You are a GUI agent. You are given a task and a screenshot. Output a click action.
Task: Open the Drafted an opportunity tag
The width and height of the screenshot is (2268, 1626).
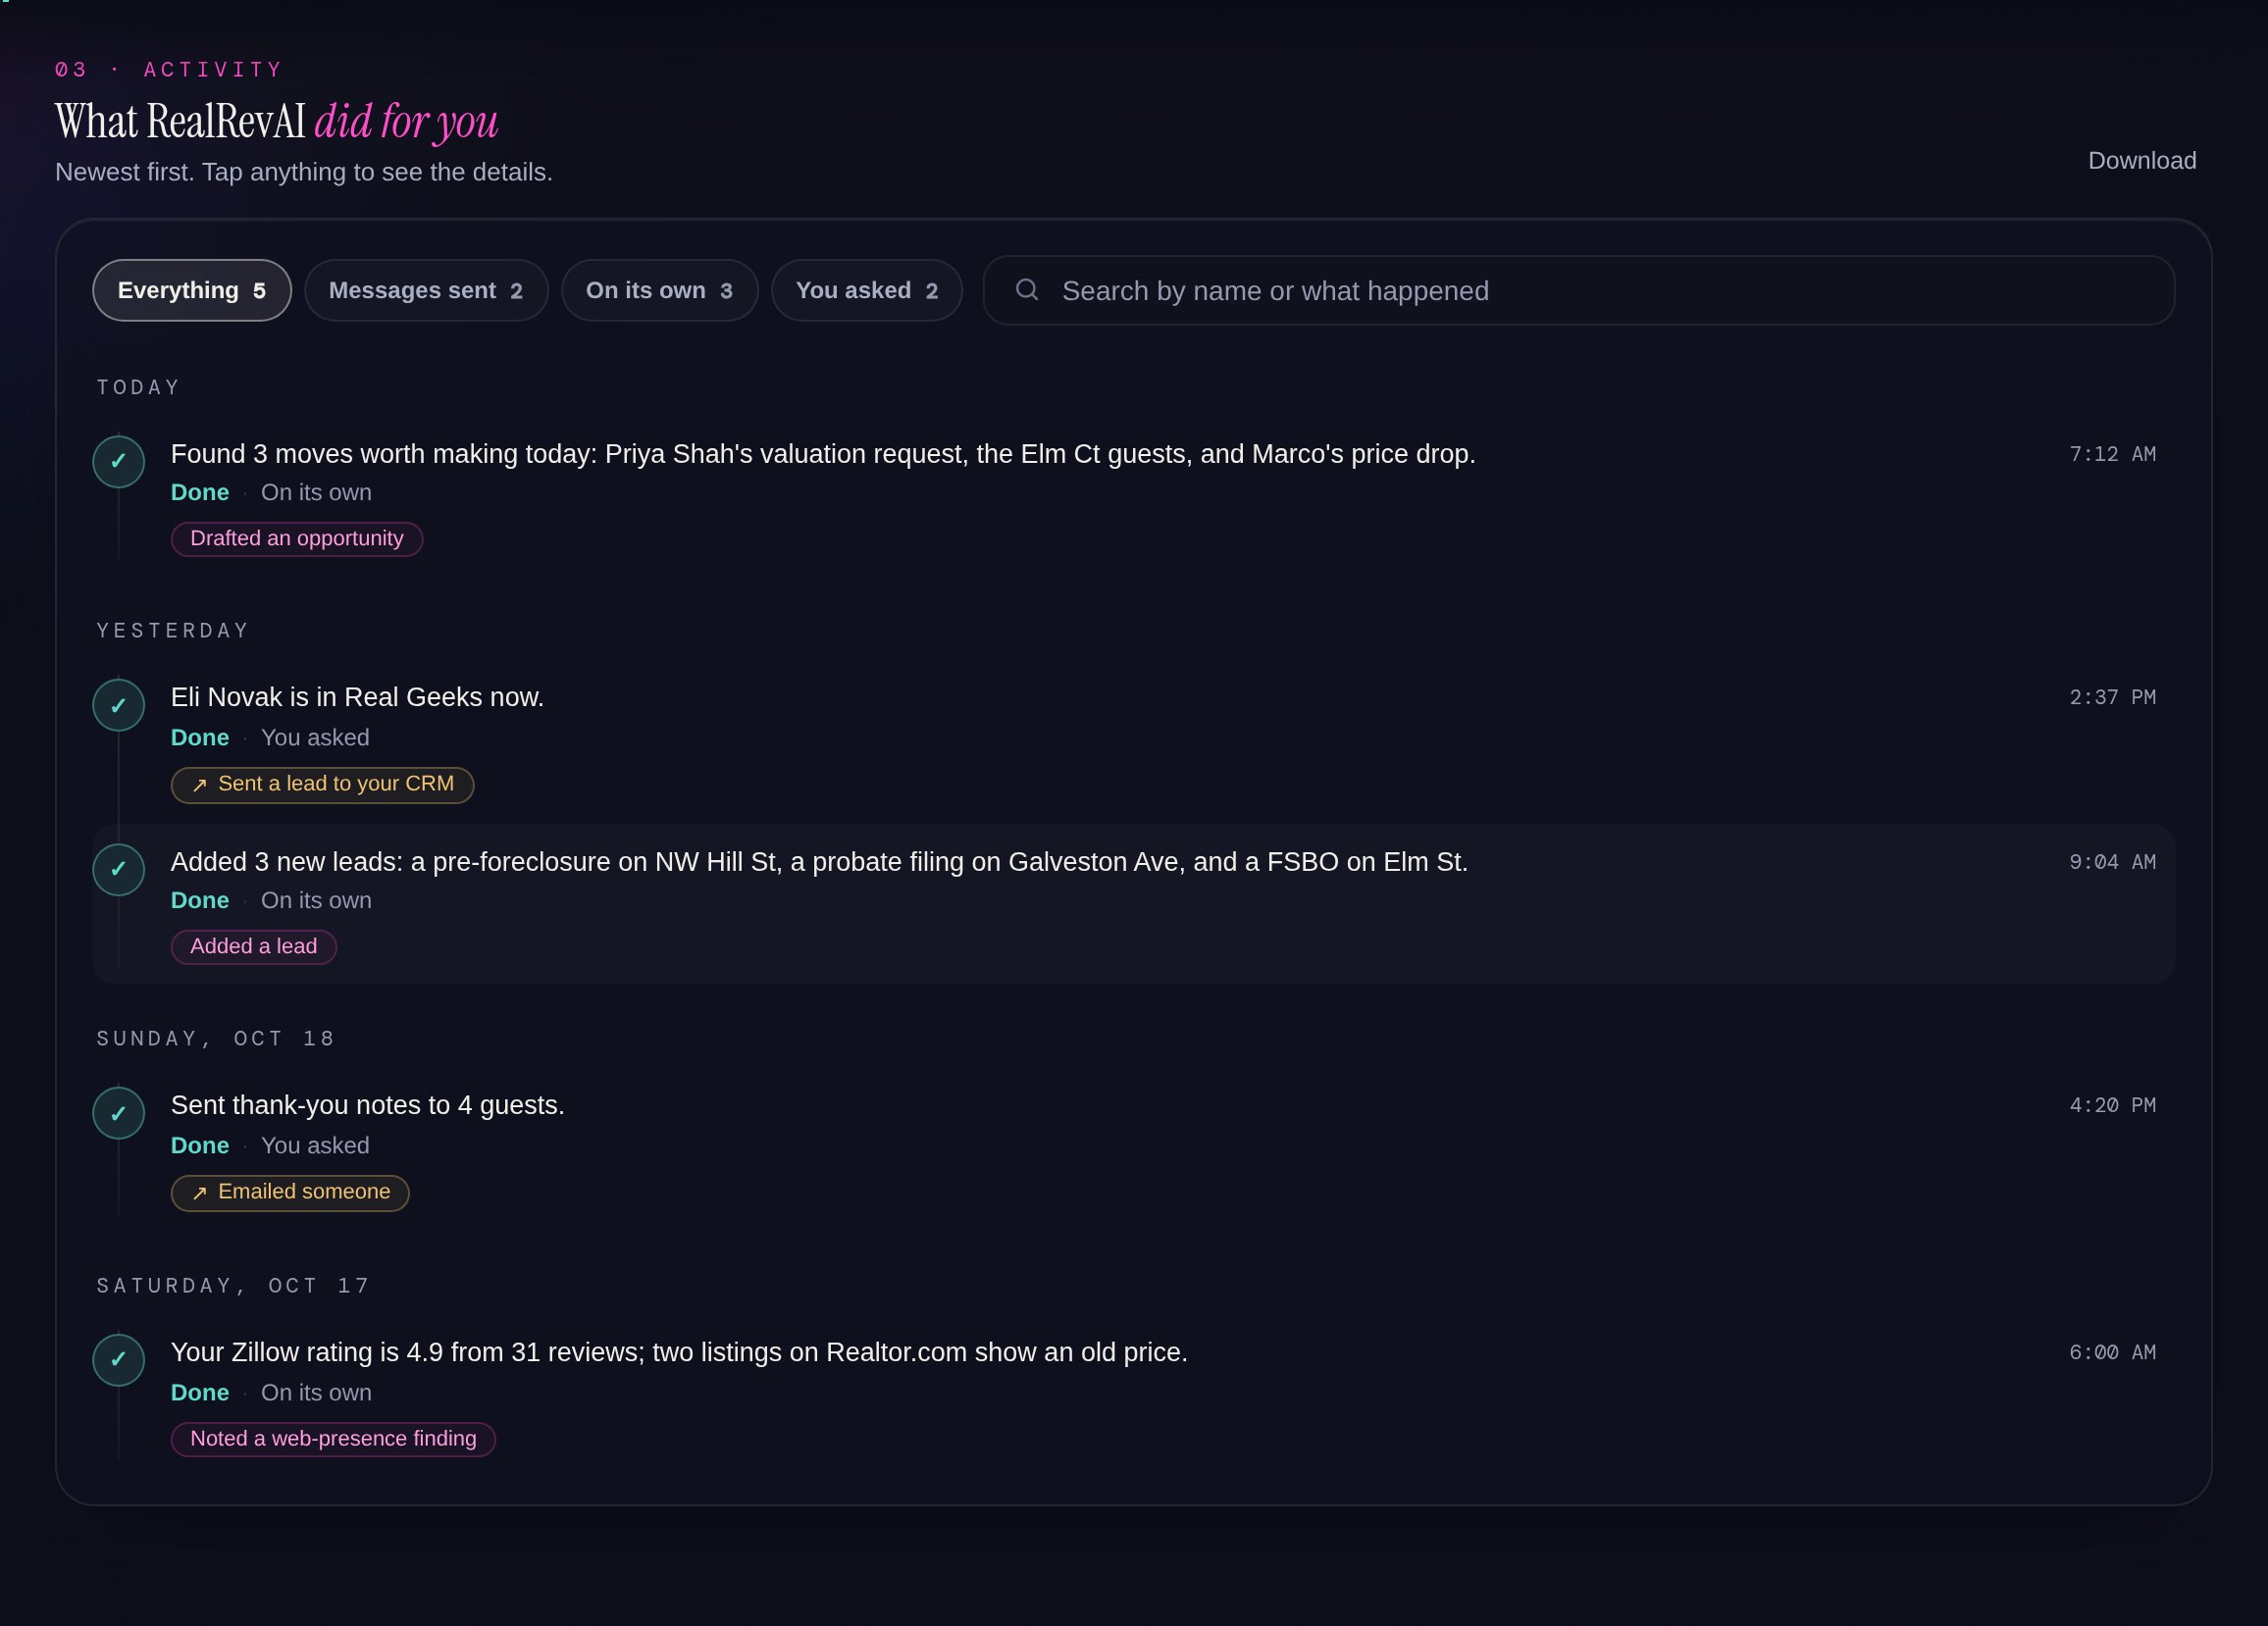(297, 539)
